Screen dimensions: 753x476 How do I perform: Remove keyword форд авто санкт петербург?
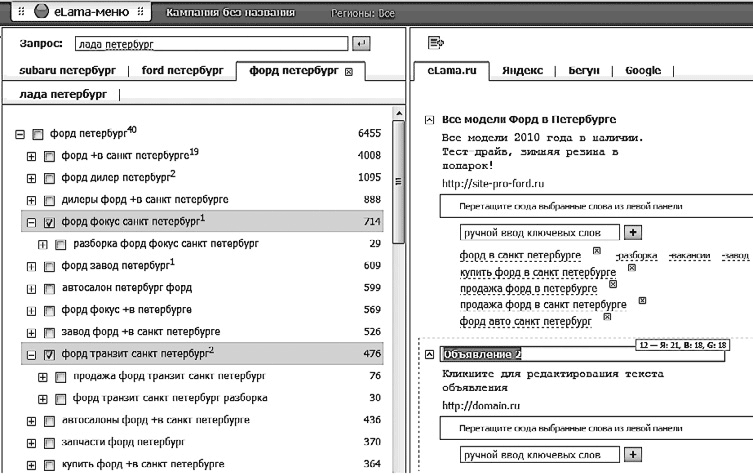pos(607,317)
